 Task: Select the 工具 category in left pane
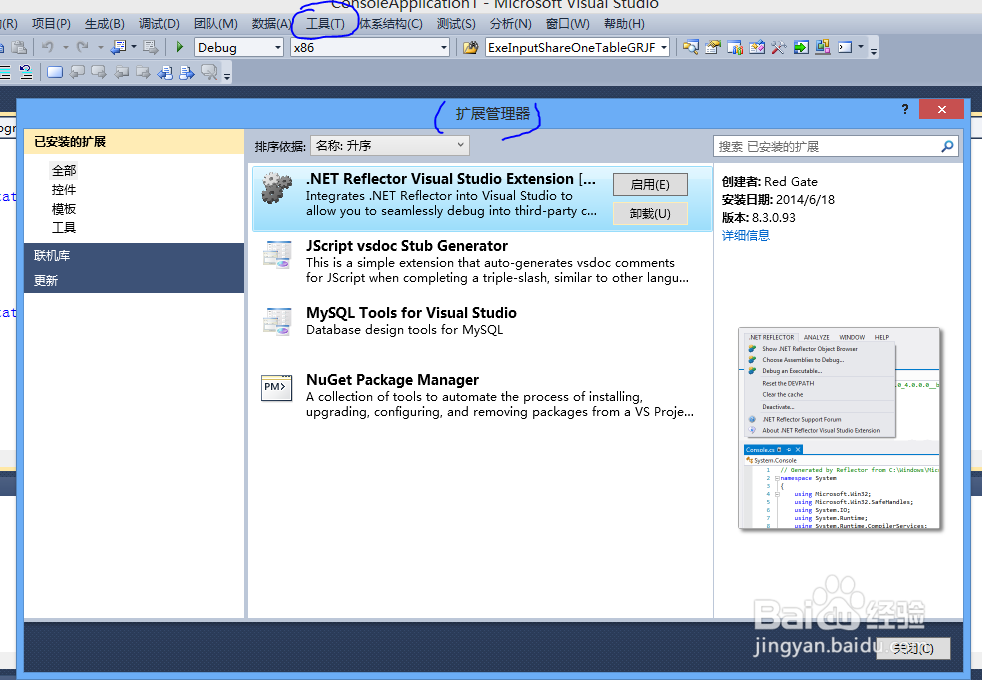(x=64, y=227)
